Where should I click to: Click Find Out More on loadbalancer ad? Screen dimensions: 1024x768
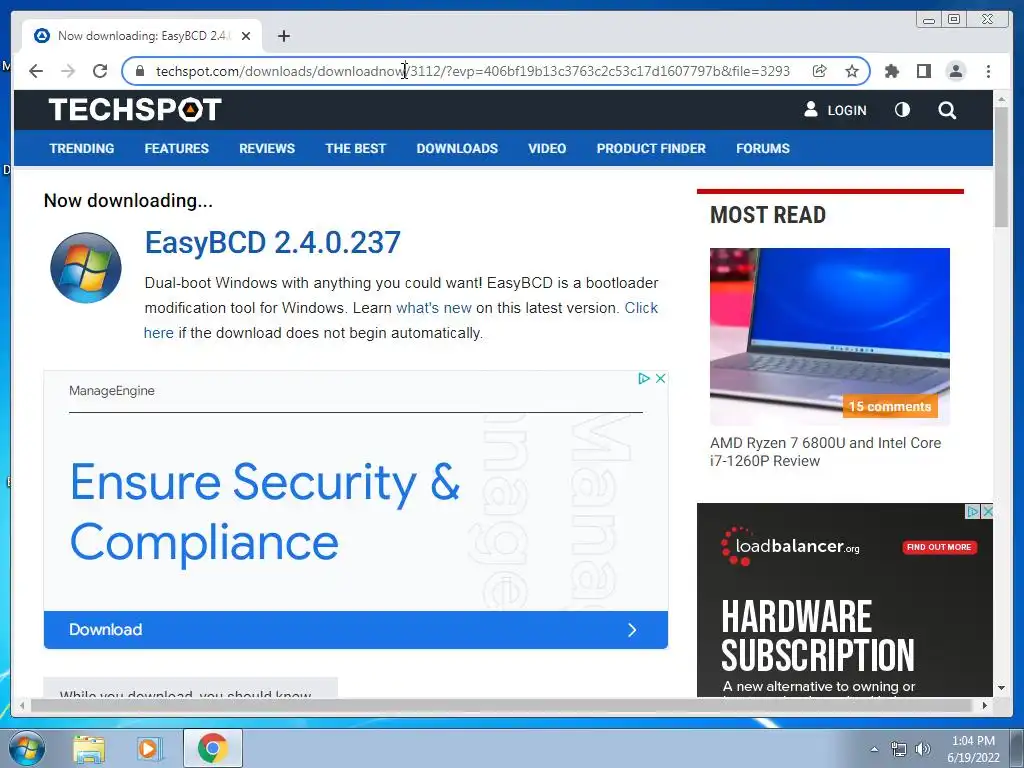939,547
